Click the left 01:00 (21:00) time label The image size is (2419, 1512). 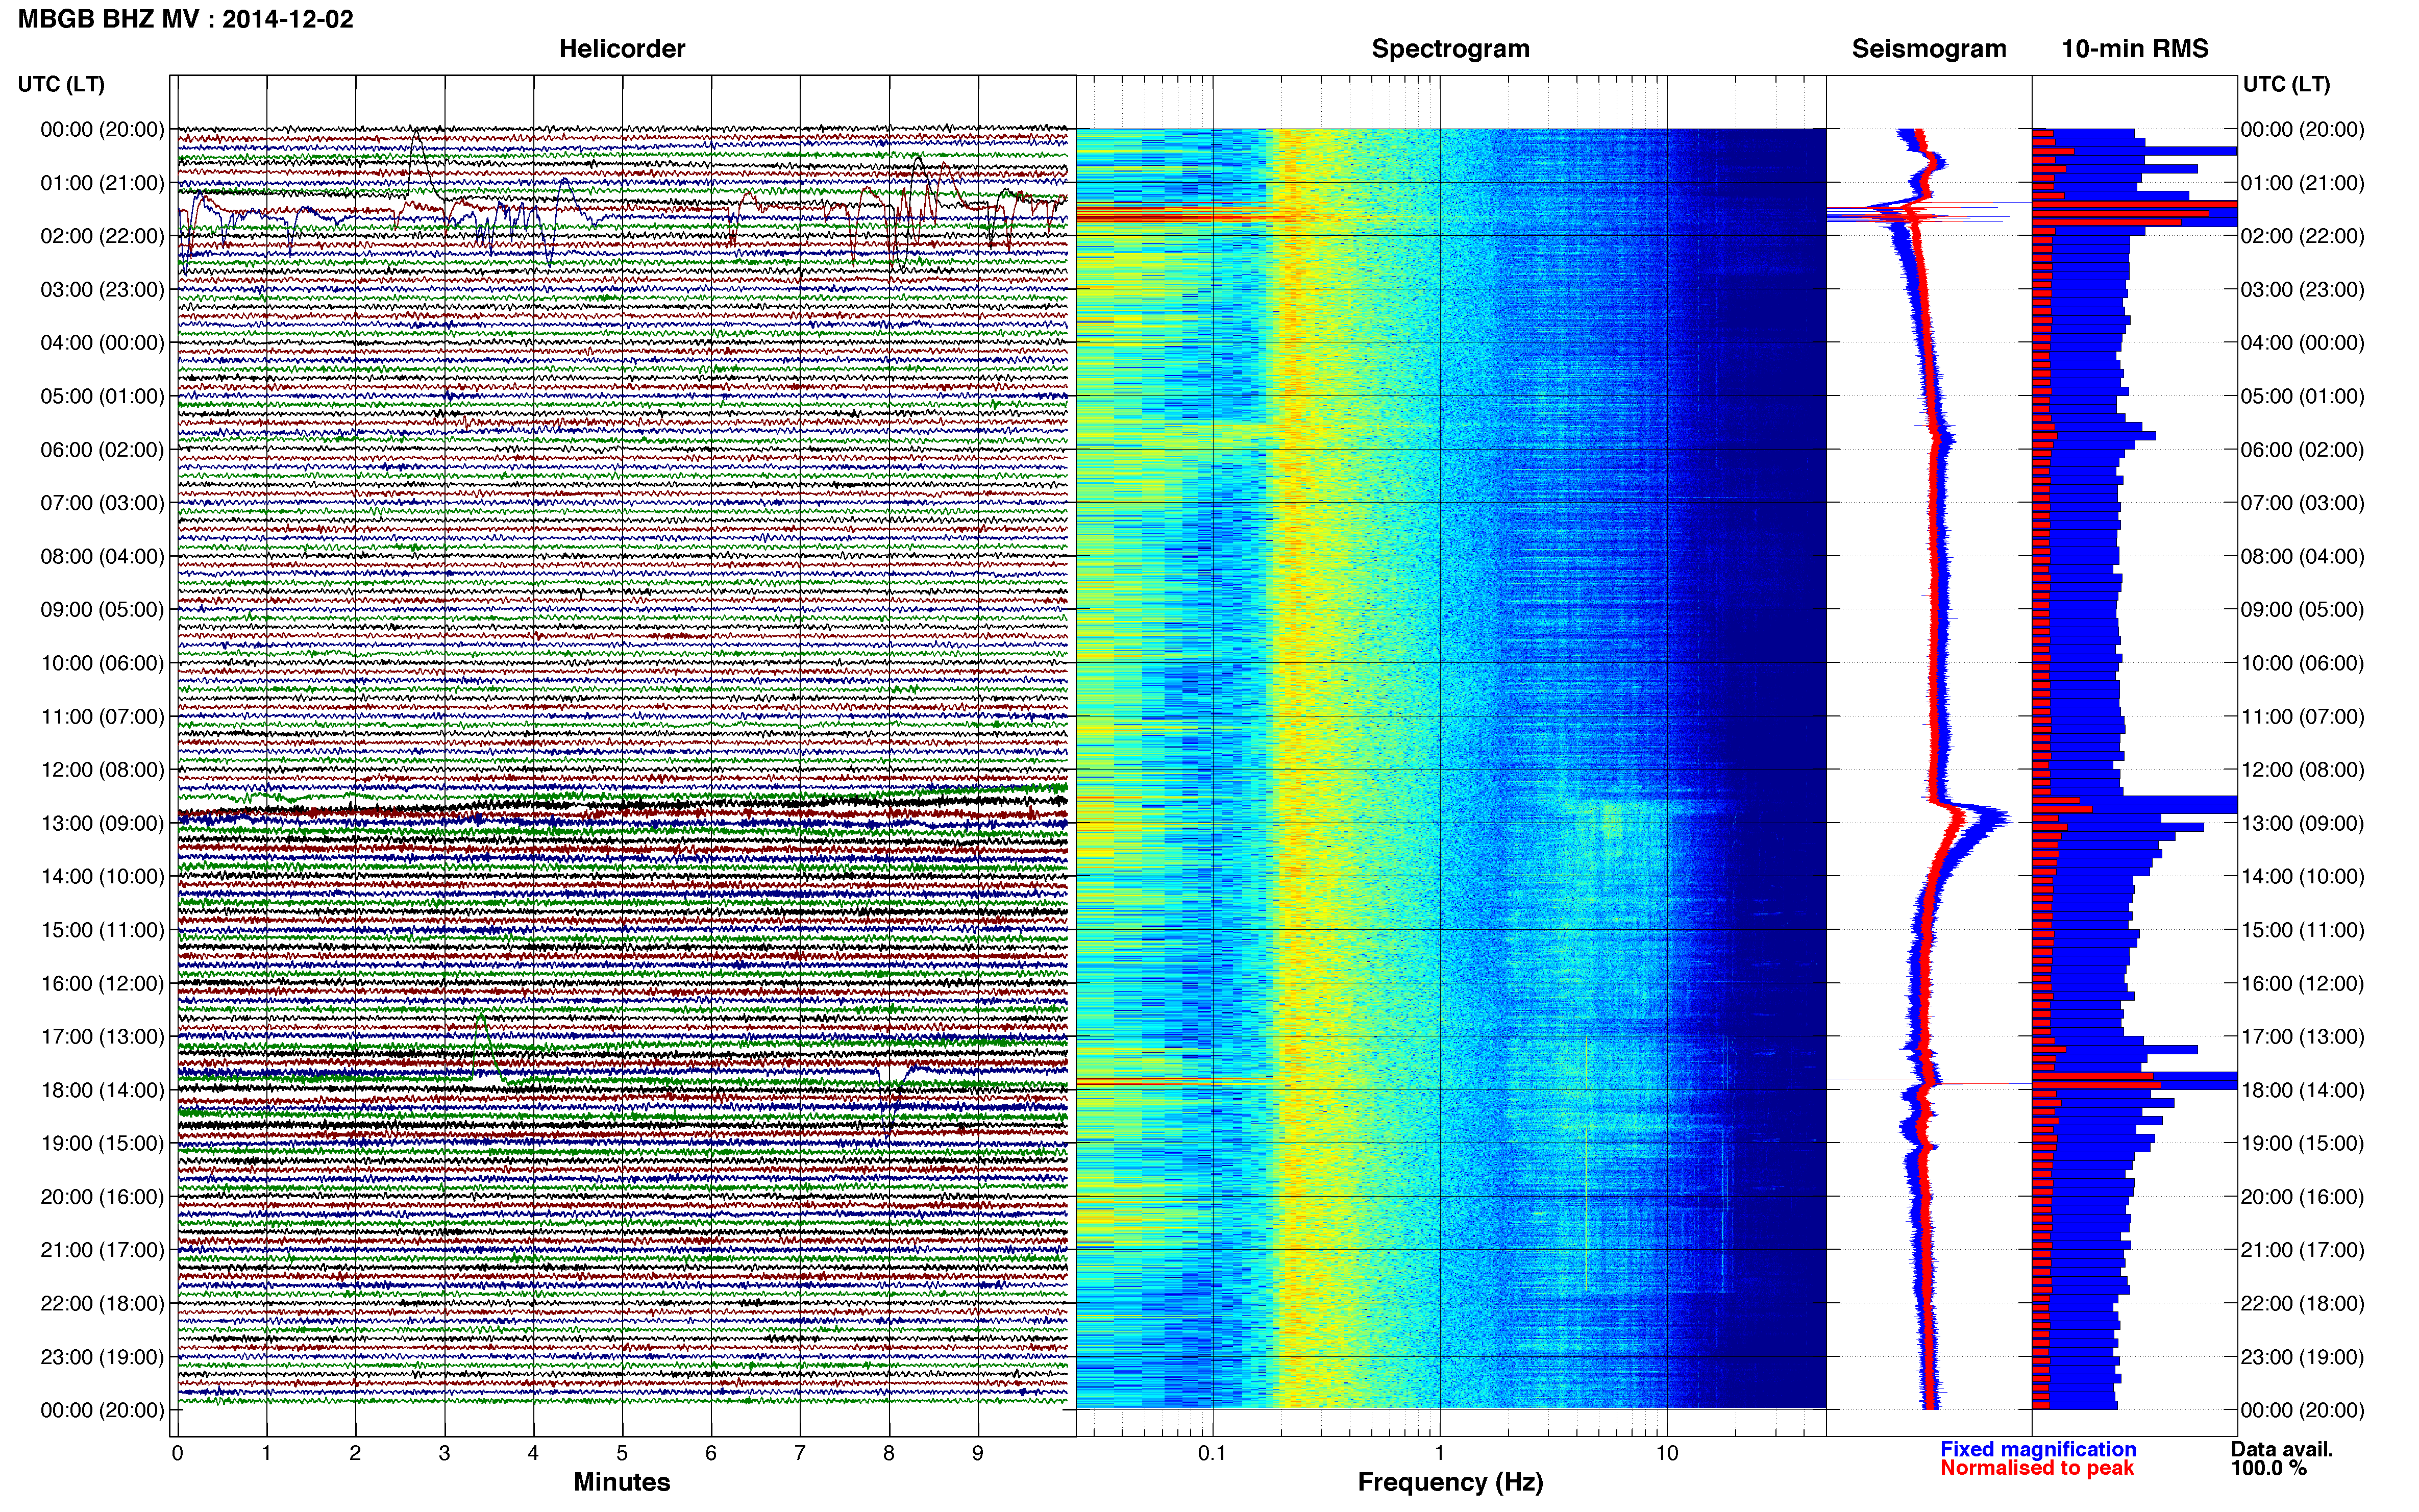coord(102,183)
